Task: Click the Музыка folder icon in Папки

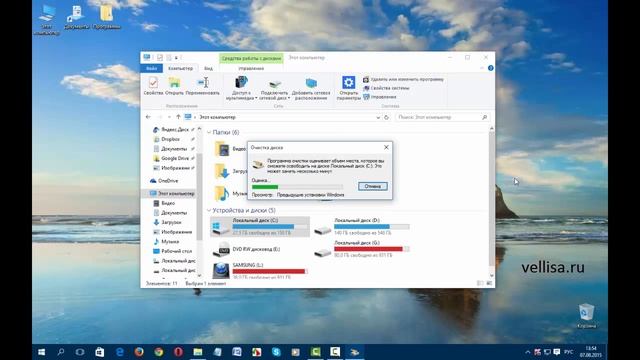Action: [222, 193]
